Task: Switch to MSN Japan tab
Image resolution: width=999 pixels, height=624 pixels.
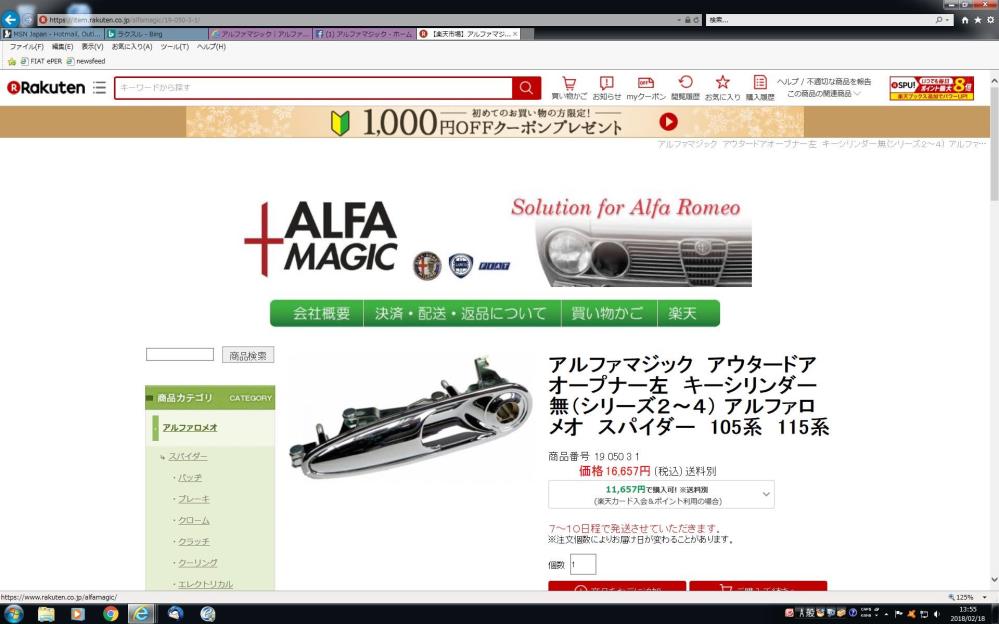Action: (x=52, y=34)
